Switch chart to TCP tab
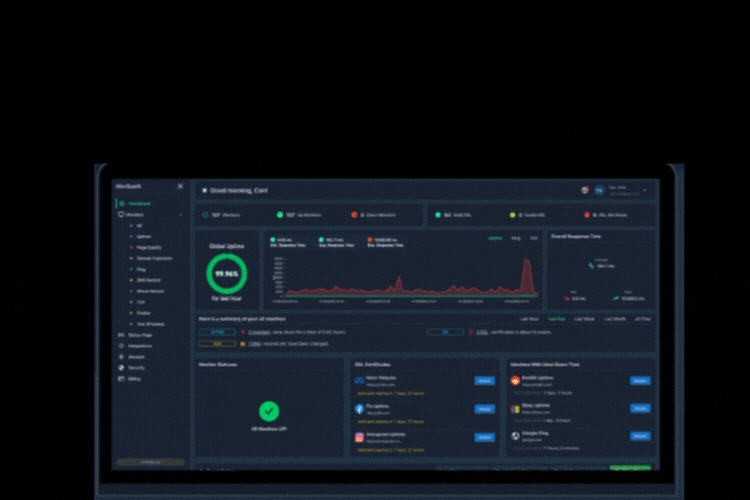Image resolution: width=750 pixels, height=500 pixels. click(x=533, y=238)
